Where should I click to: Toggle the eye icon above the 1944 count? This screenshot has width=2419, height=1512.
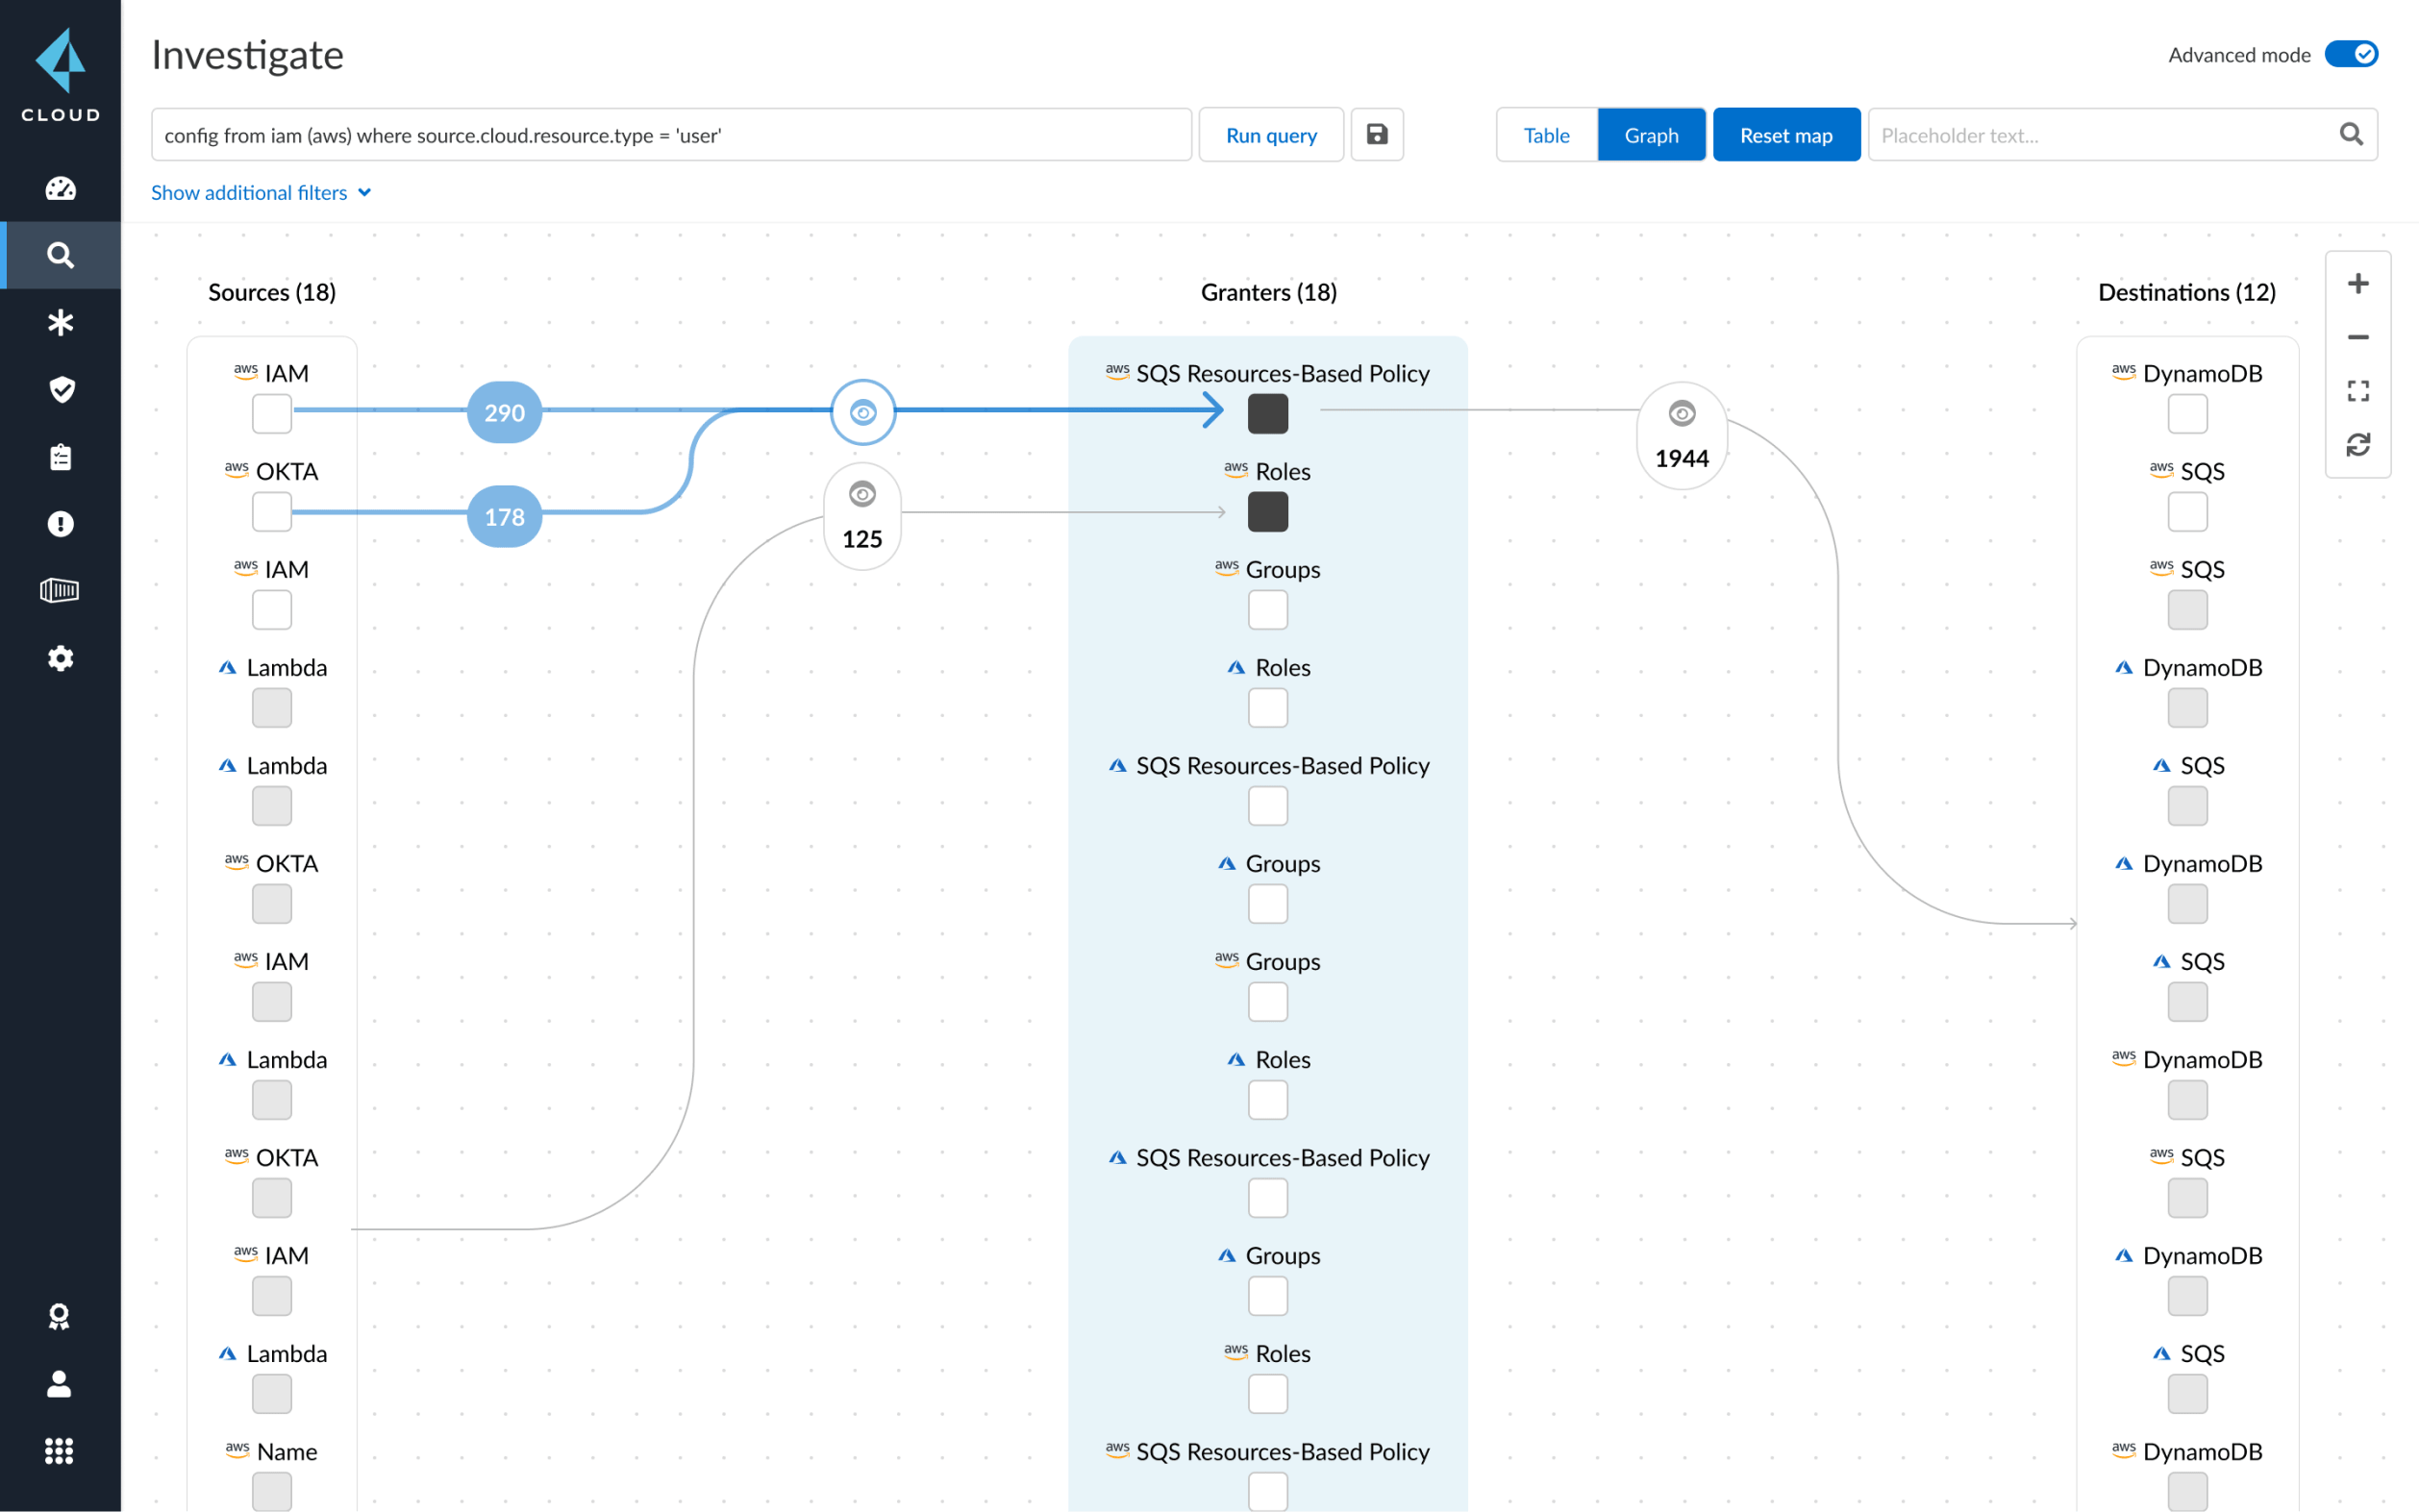tap(1680, 412)
